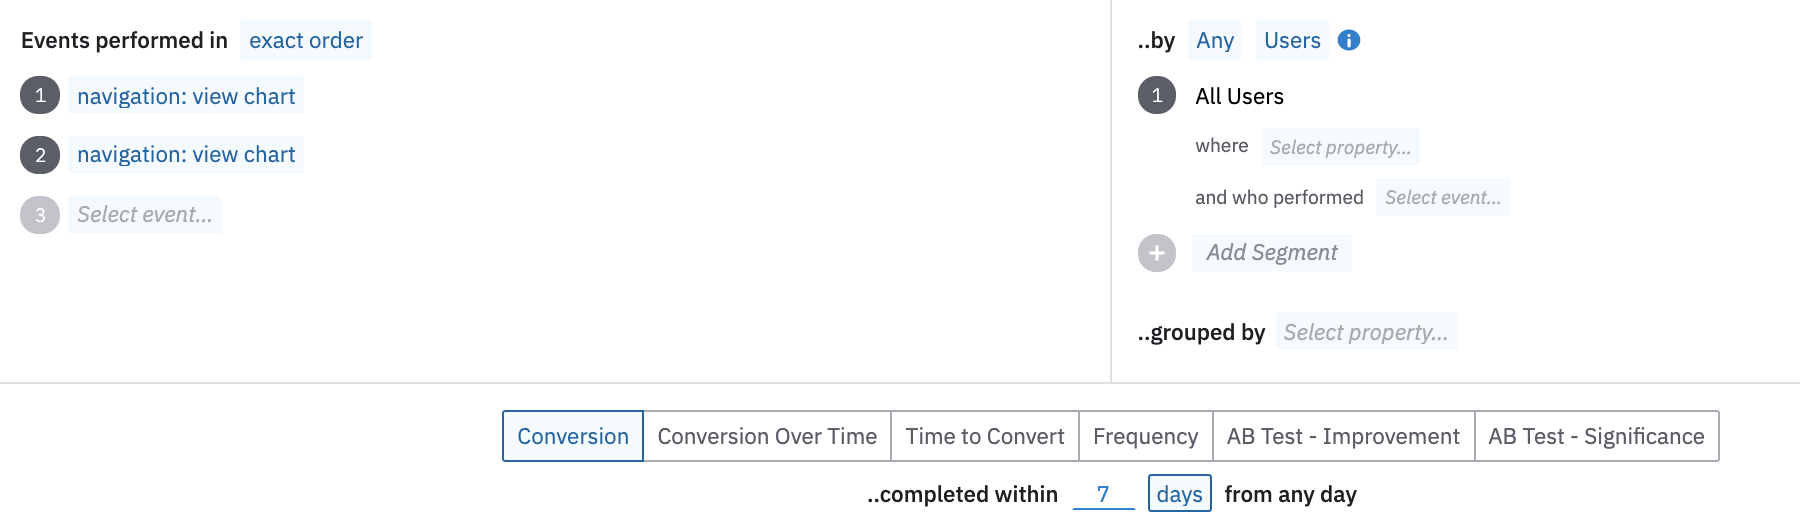Screen dimensions: 1800x522
Task: Open the exact order dropdown
Action: [305, 40]
